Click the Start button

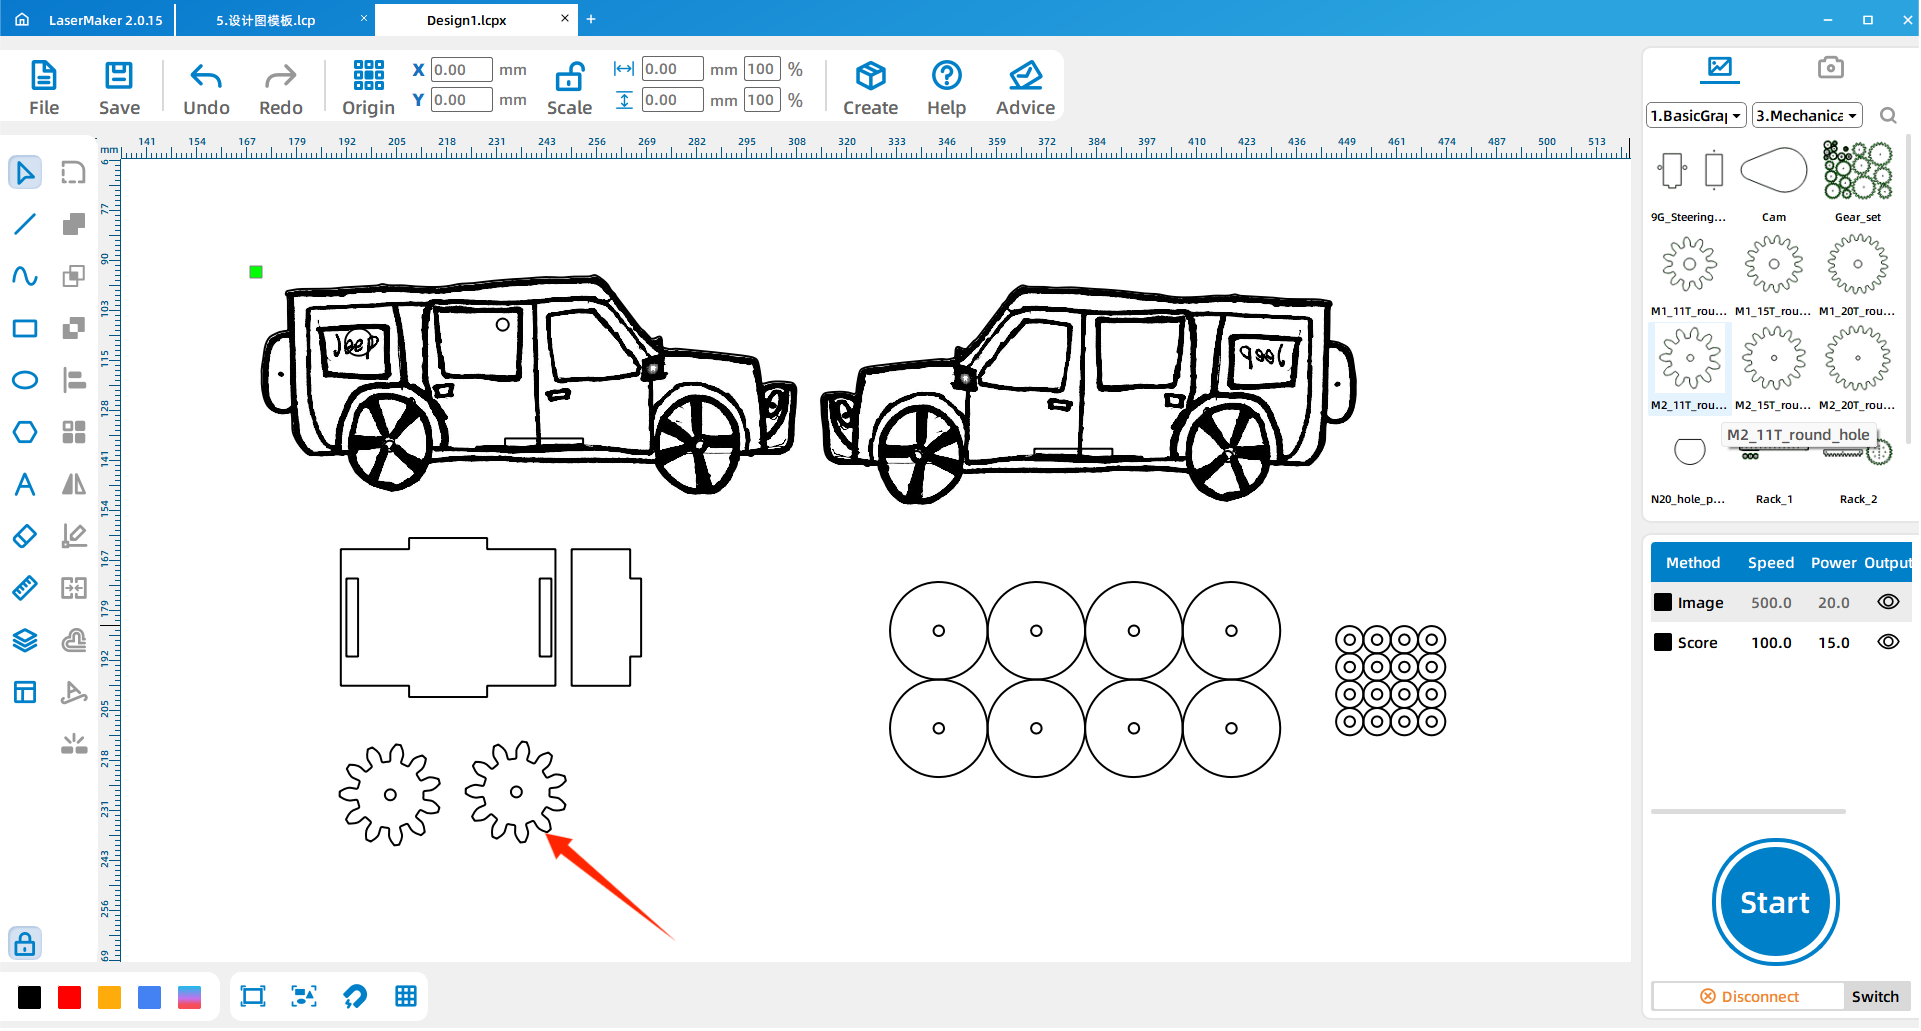(x=1775, y=902)
